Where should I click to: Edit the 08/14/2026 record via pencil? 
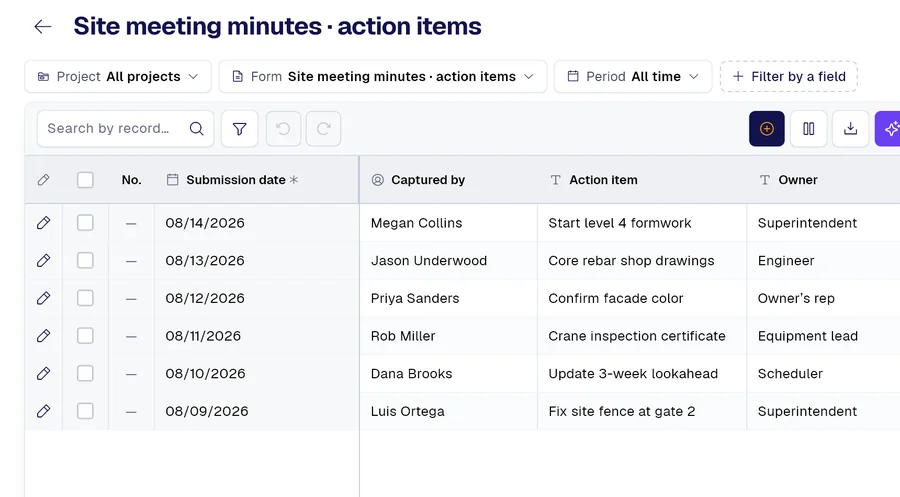click(43, 223)
